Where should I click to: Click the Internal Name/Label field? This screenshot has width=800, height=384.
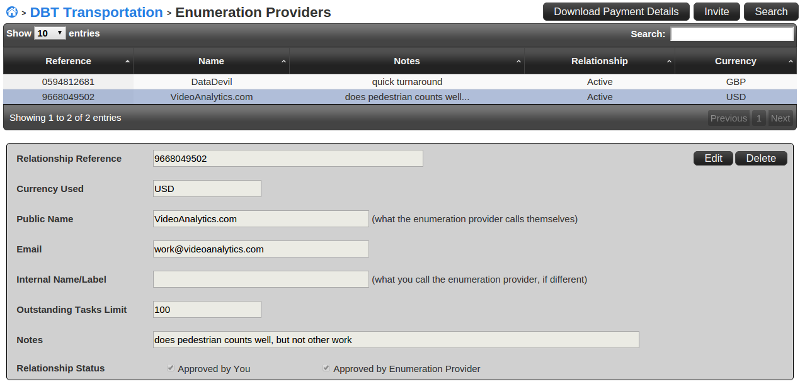click(x=261, y=279)
